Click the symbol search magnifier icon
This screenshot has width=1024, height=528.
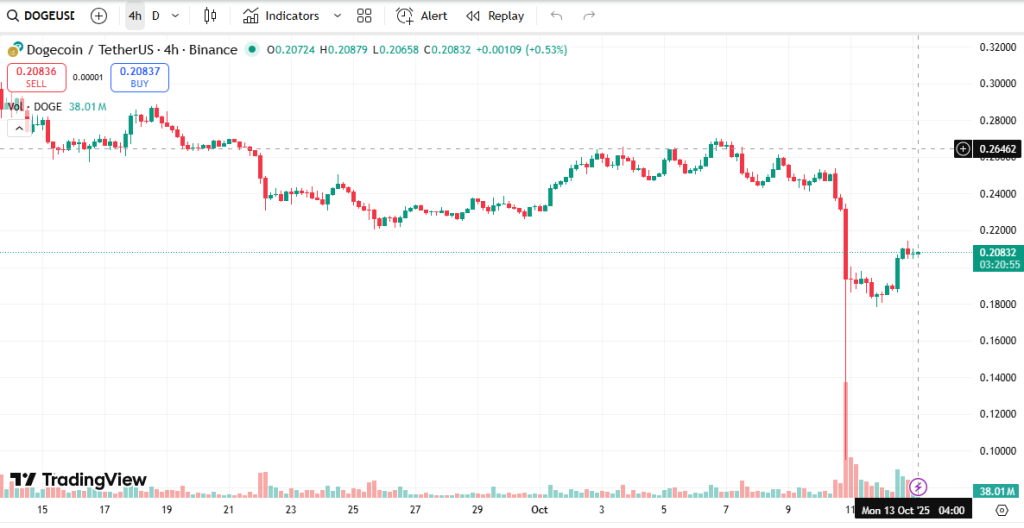click(x=13, y=16)
